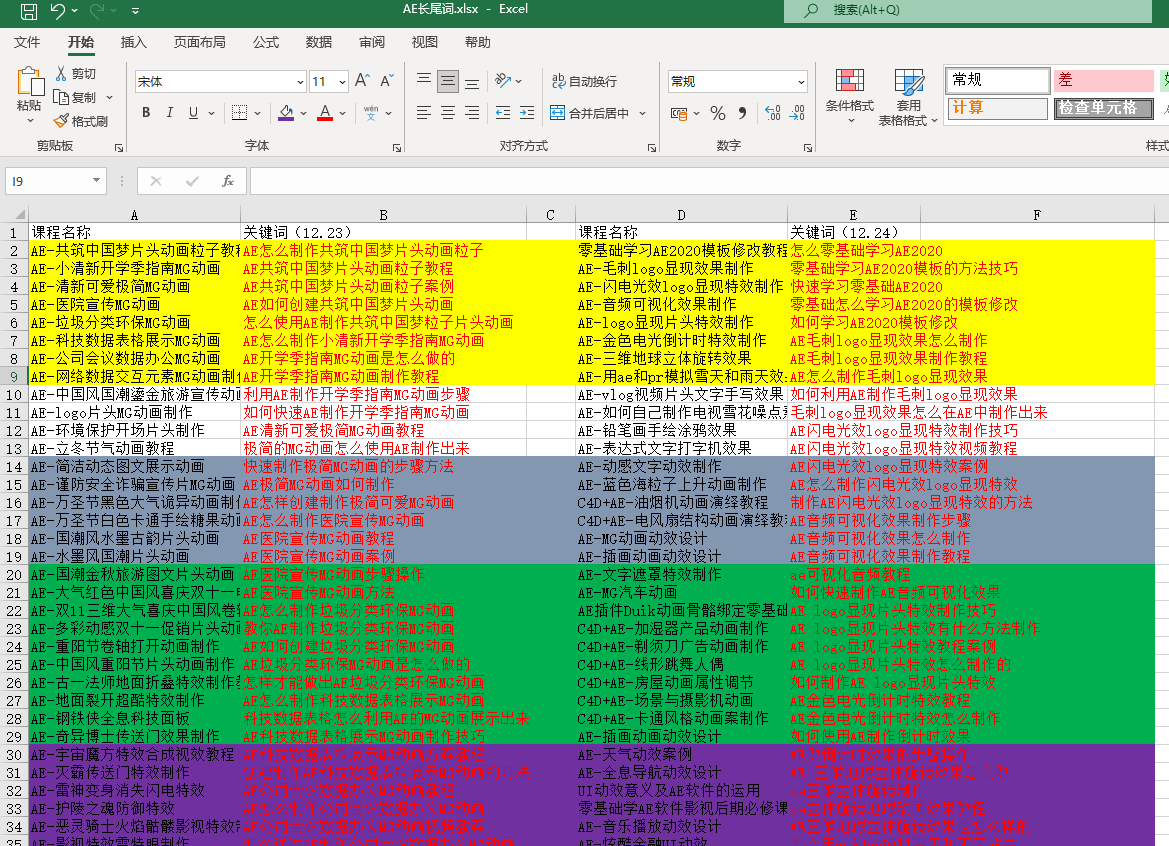Click the Cut scissors icon
1169x846 pixels.
coord(61,73)
